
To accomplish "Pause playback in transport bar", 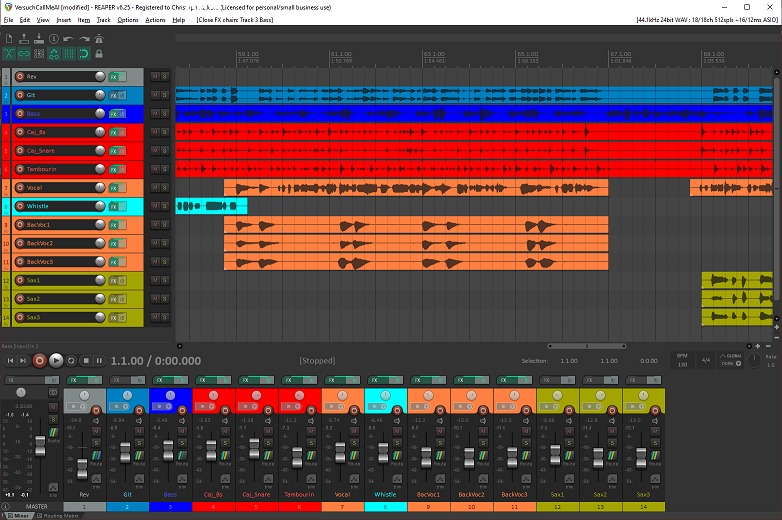I will (99, 360).
